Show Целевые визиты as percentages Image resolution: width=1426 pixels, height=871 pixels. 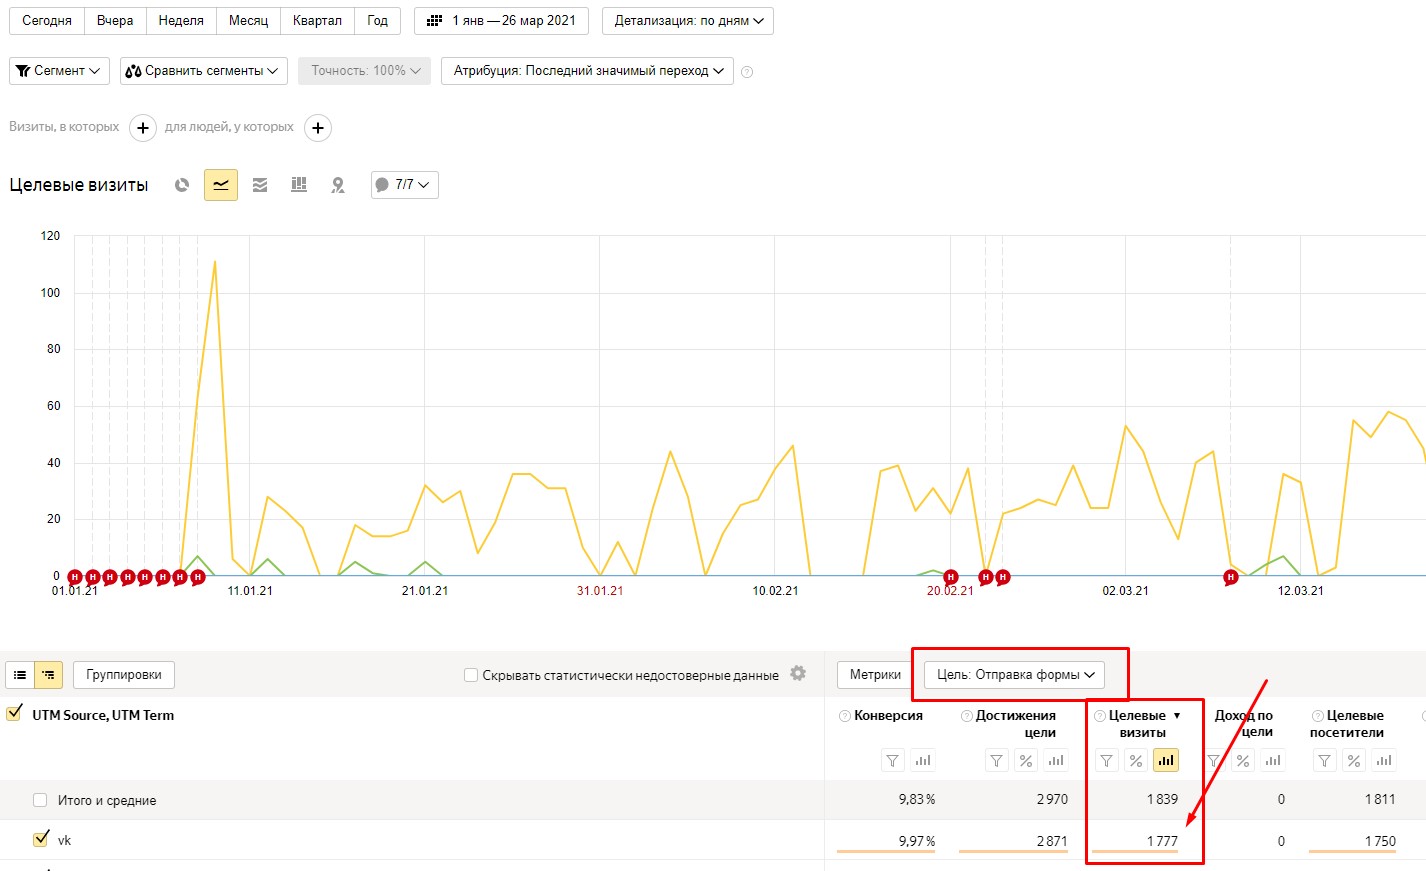tap(1136, 761)
